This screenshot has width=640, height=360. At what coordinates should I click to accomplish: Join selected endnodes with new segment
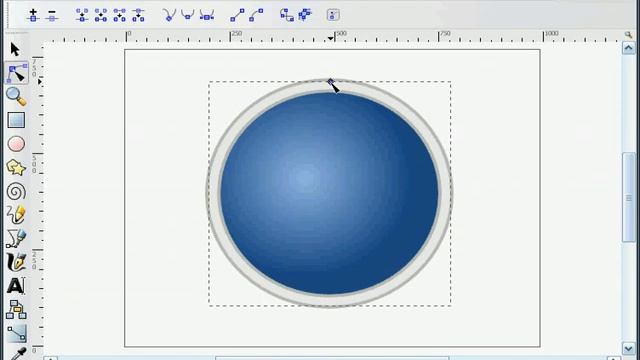point(101,16)
